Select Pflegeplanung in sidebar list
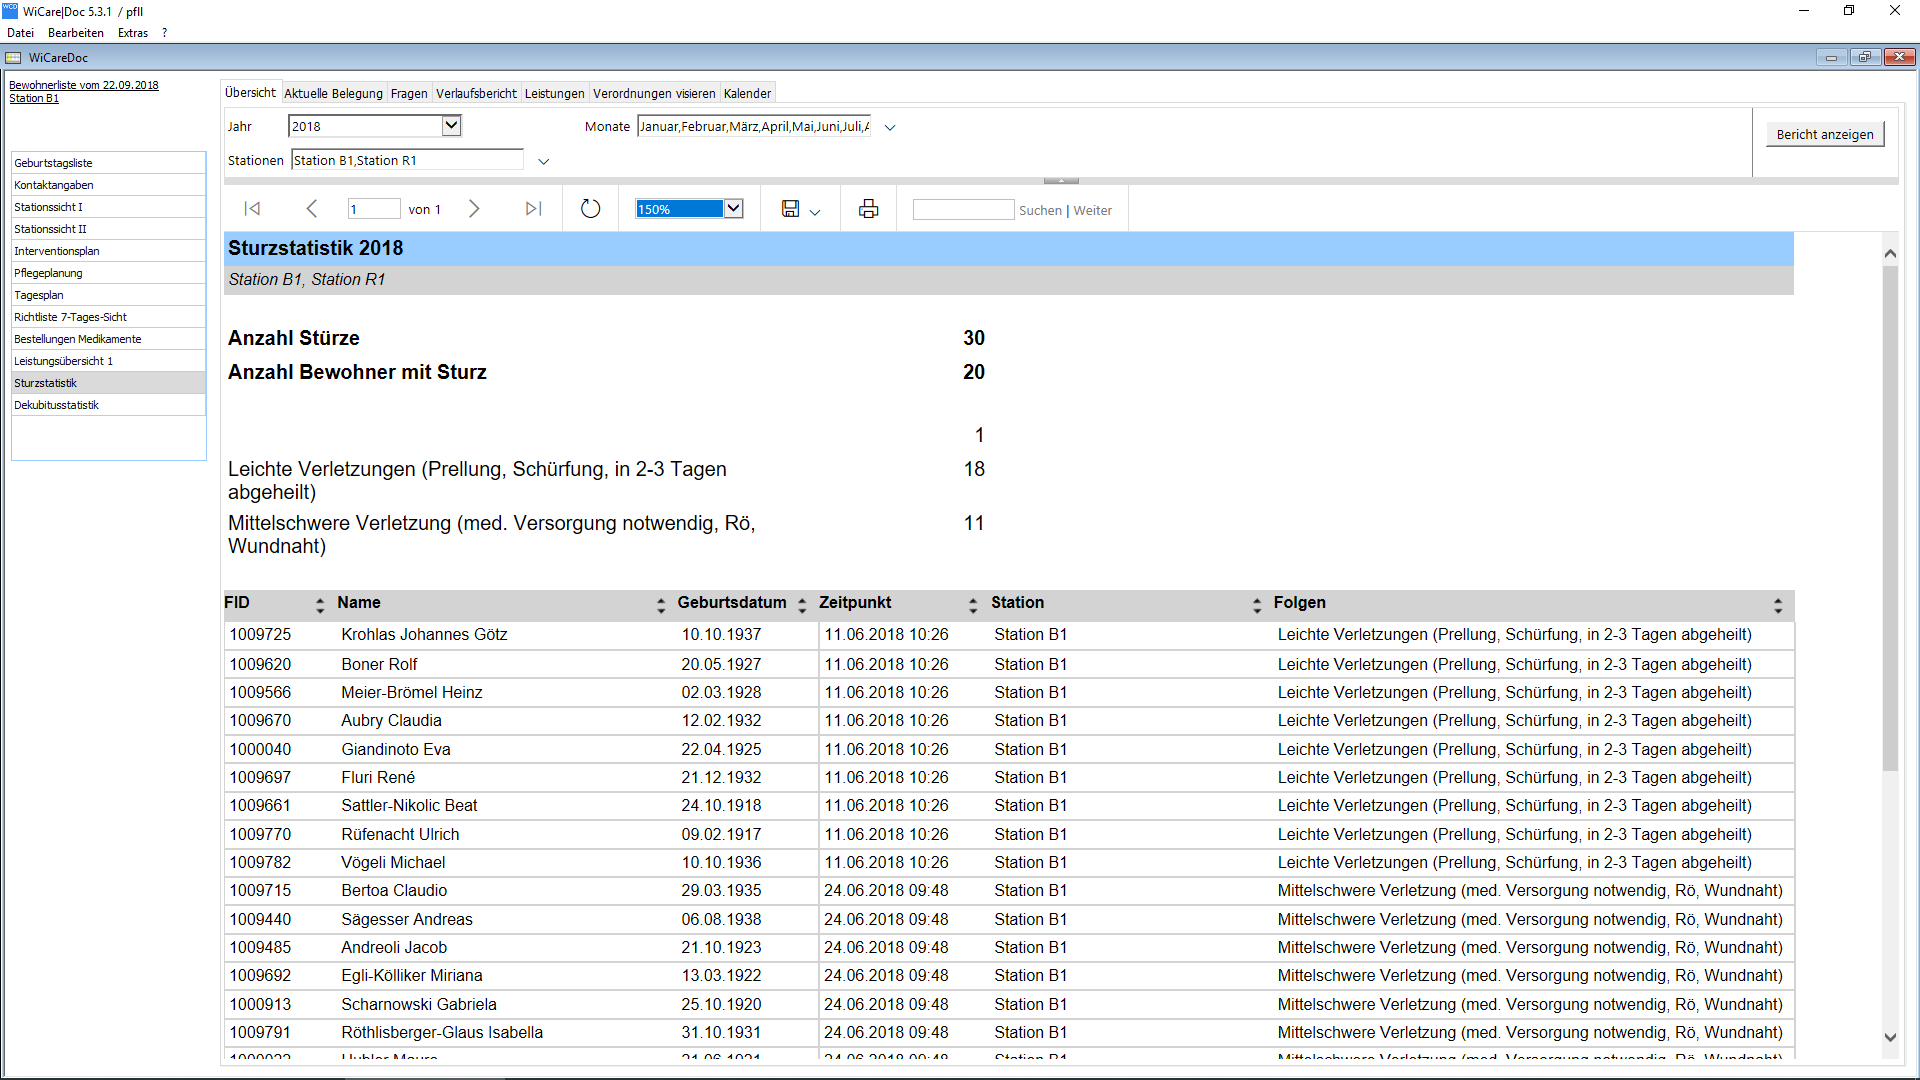The height and width of the screenshot is (1080, 1920). pos(109,273)
